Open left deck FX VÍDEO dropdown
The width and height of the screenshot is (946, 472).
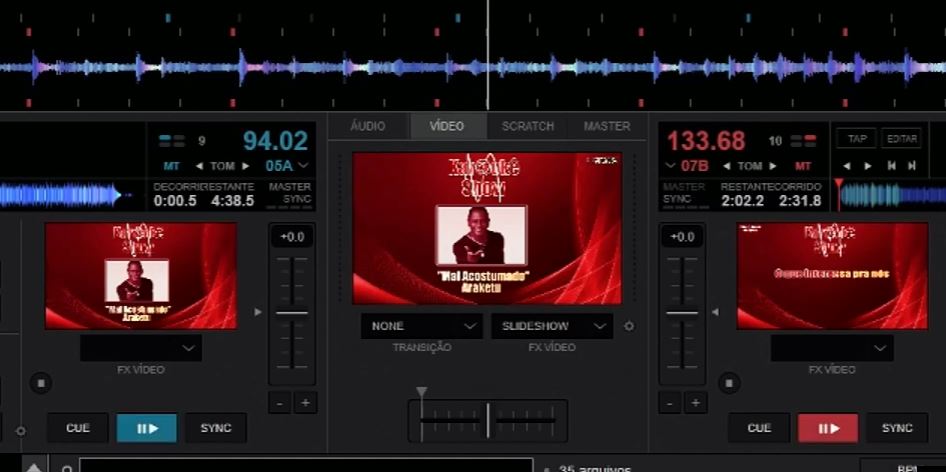[x=141, y=348]
